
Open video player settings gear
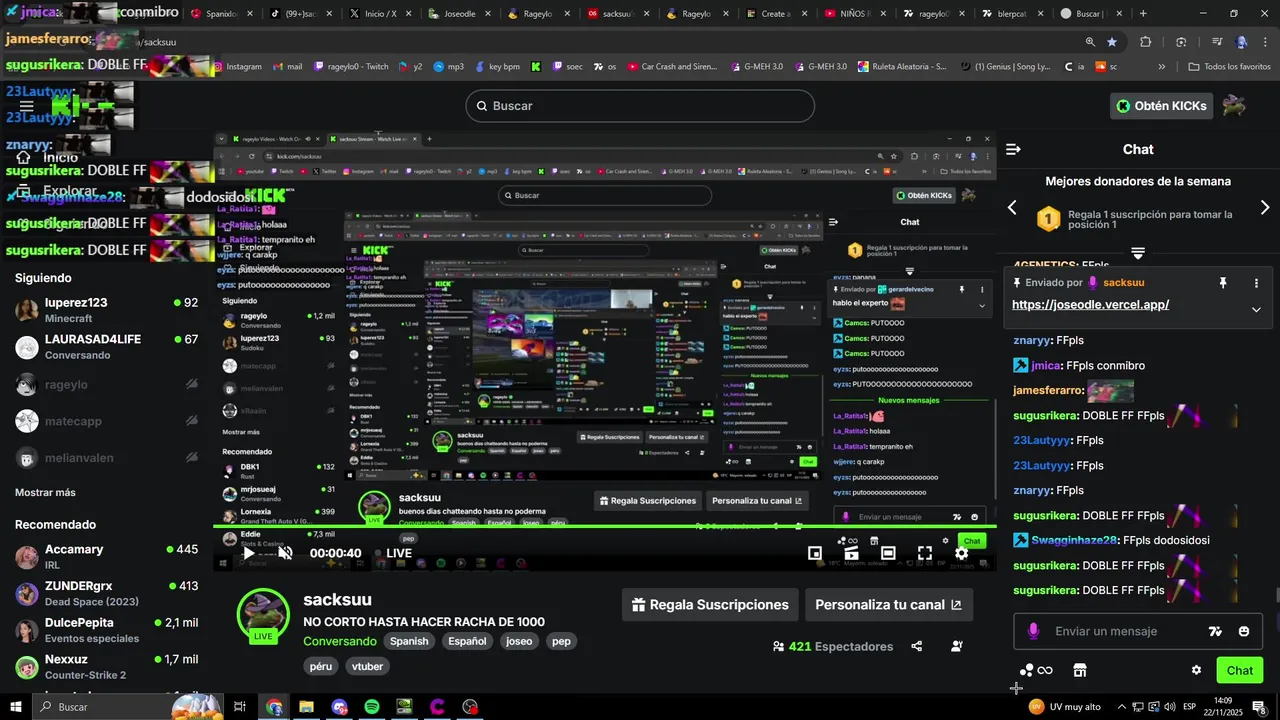coord(961,553)
